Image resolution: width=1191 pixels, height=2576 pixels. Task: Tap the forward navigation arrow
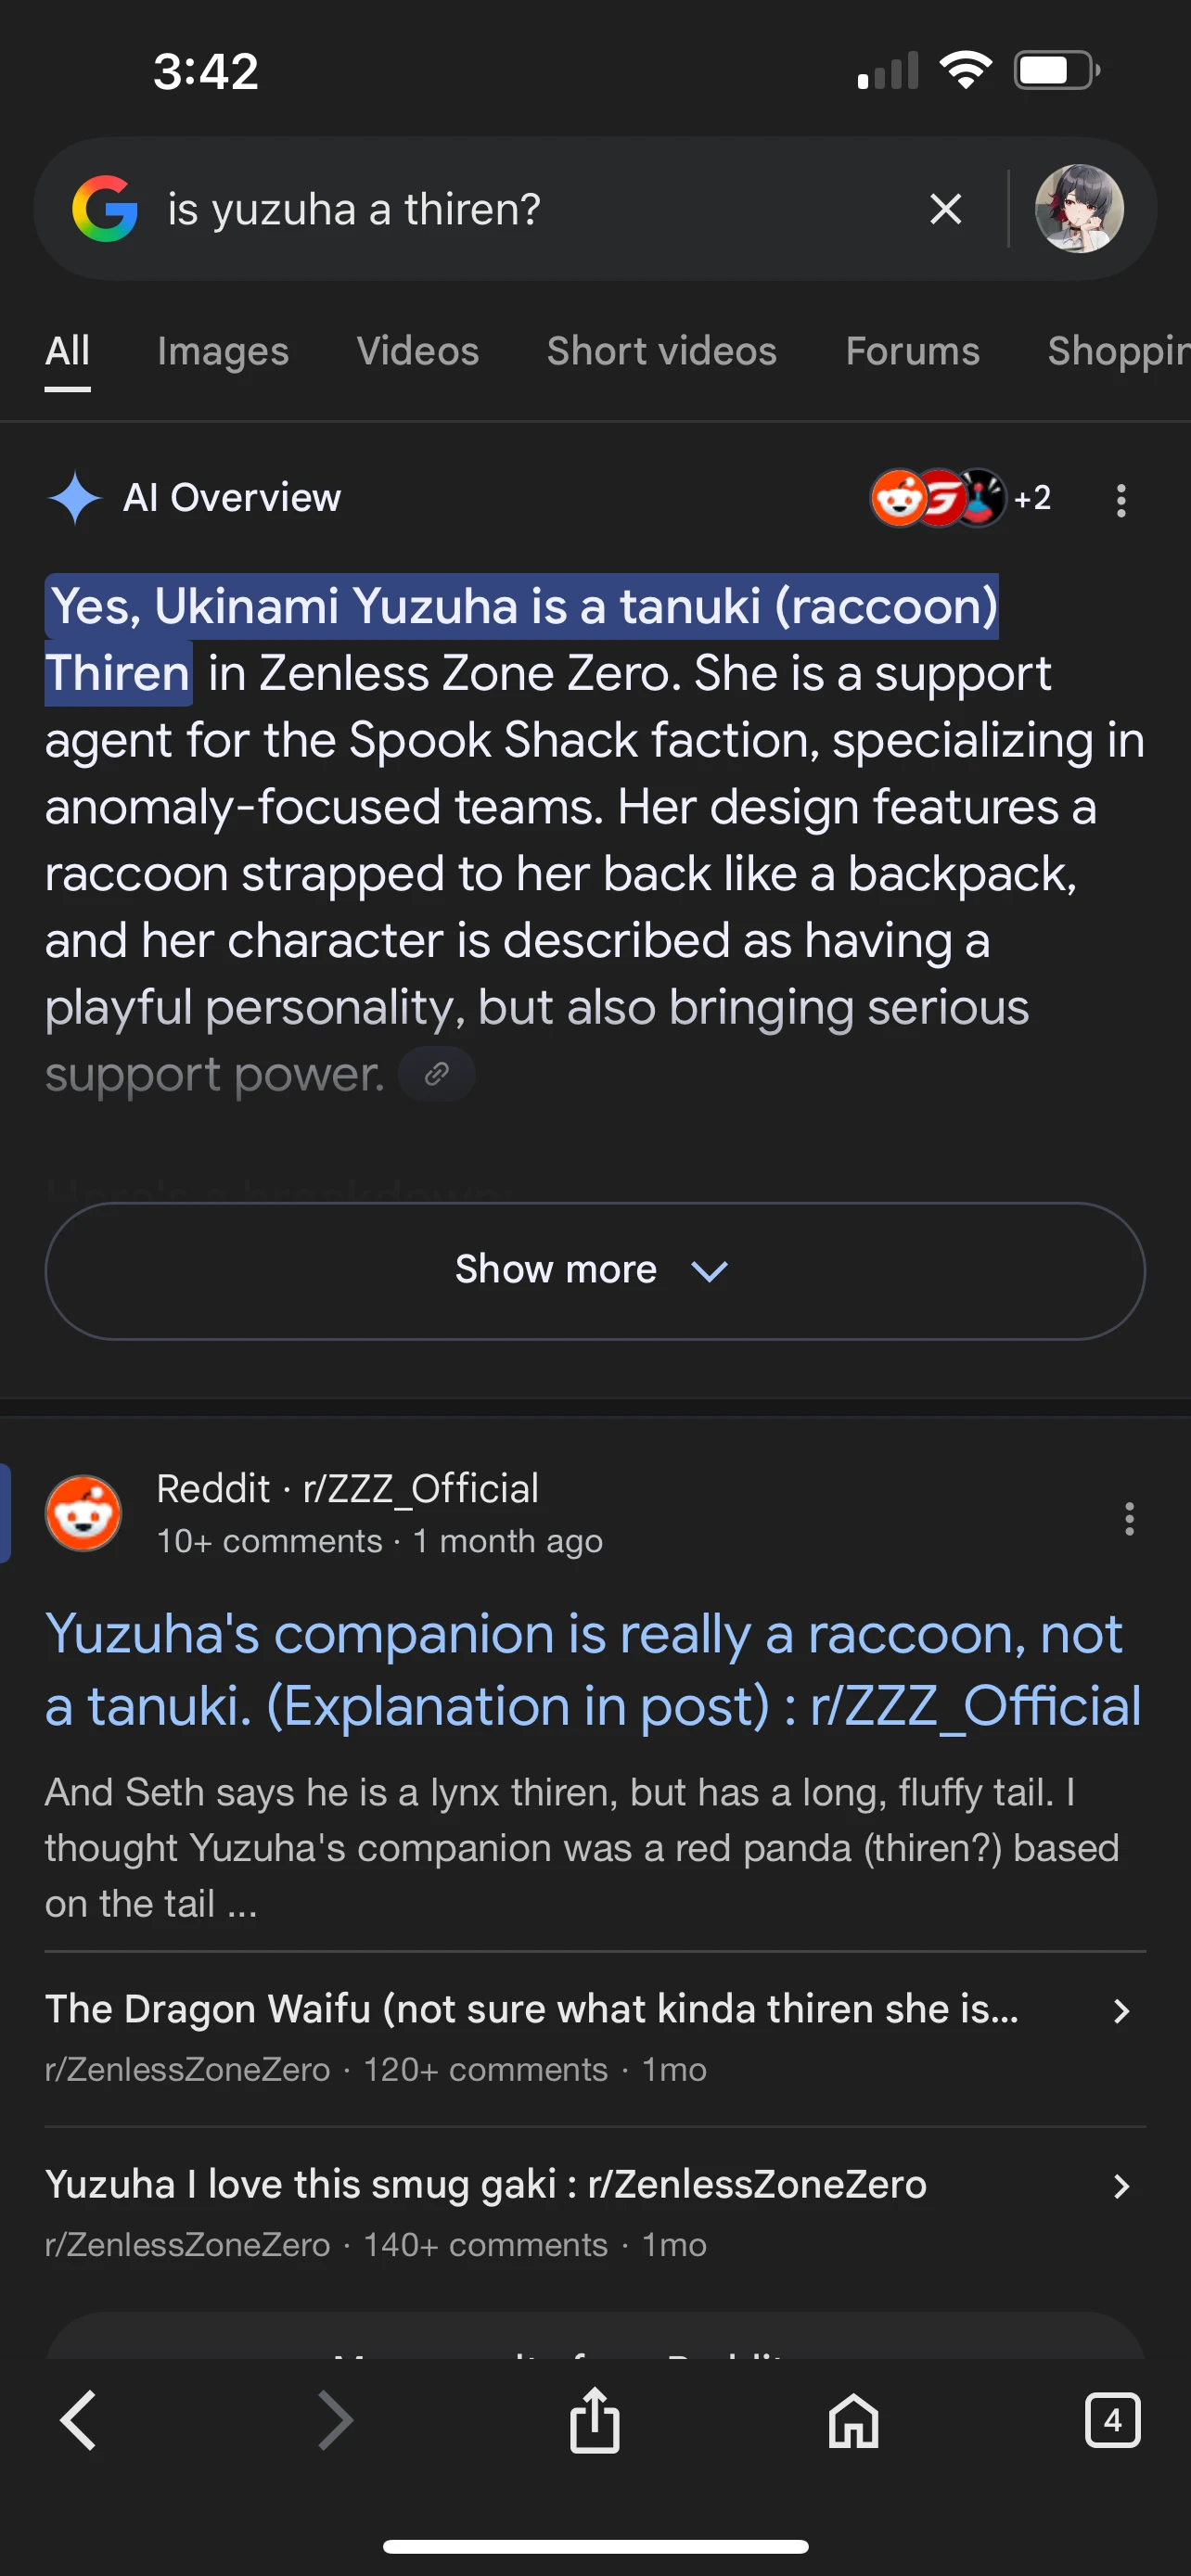tap(333, 2420)
